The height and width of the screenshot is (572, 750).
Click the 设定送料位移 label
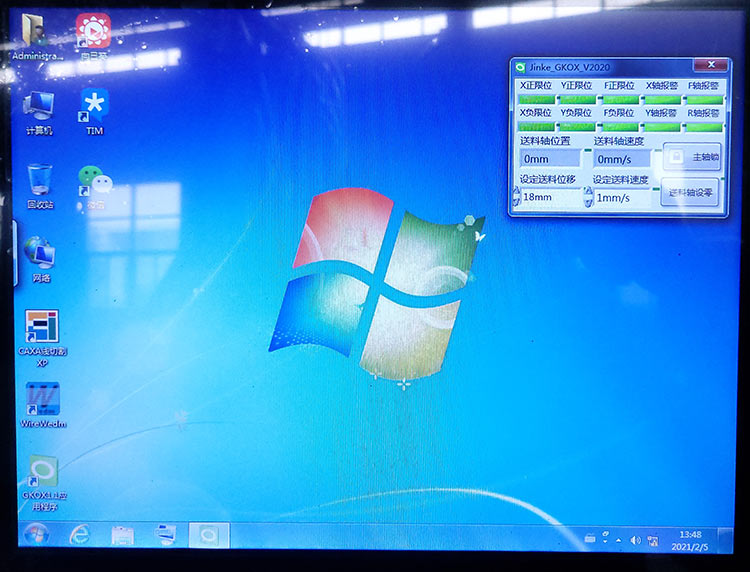[x=548, y=179]
